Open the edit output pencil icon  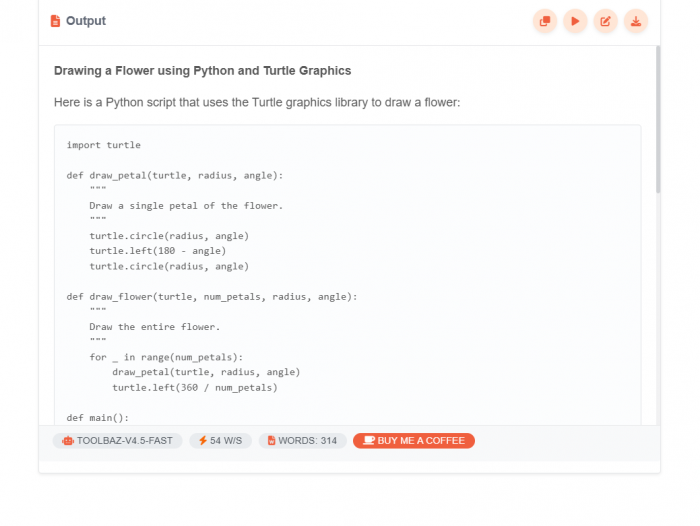605,21
